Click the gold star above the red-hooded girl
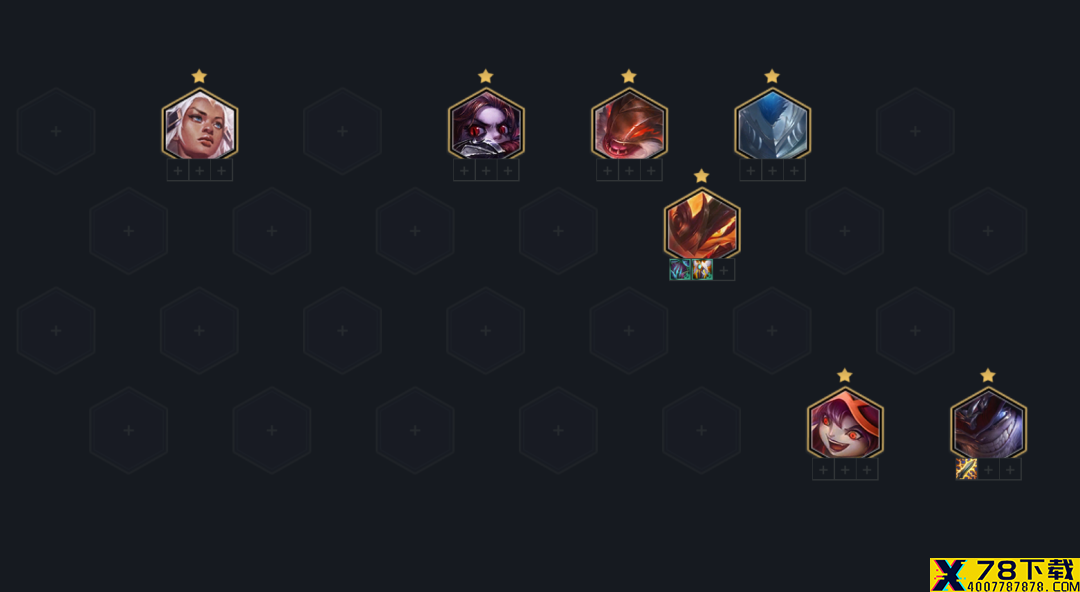The height and width of the screenshot is (592, 1080). [844, 375]
